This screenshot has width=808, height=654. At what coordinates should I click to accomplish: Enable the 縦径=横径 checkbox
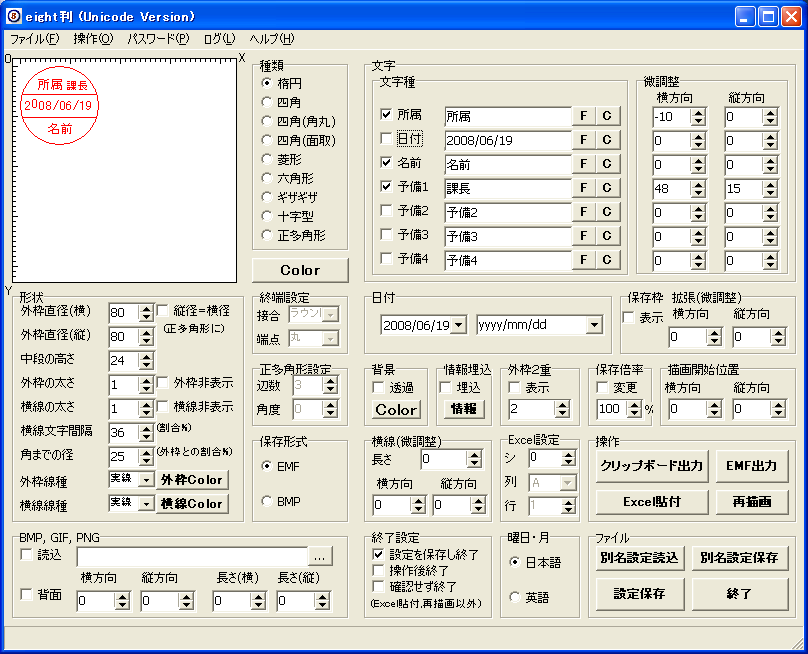coord(162,310)
